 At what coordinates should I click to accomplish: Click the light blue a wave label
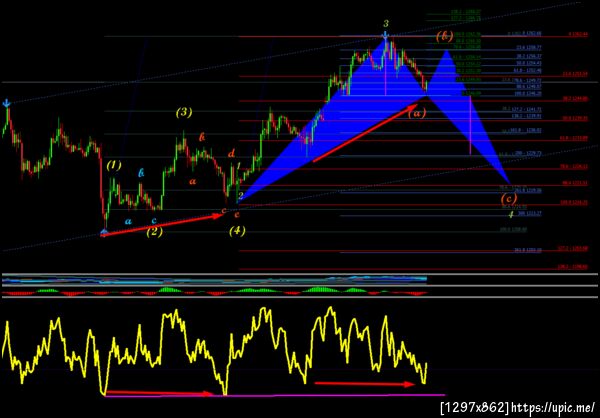(x=129, y=221)
